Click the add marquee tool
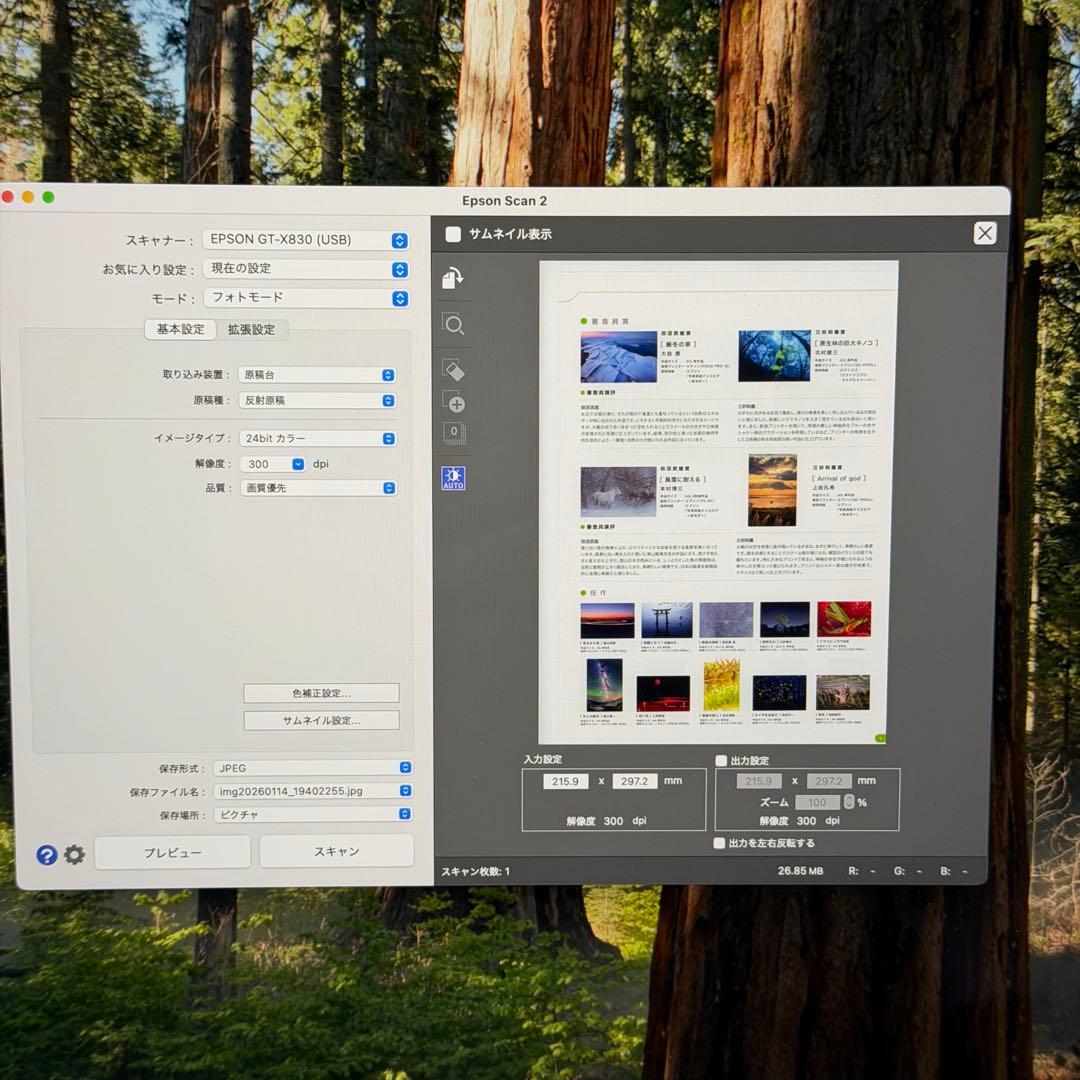Viewport: 1080px width, 1080px height. click(x=454, y=404)
